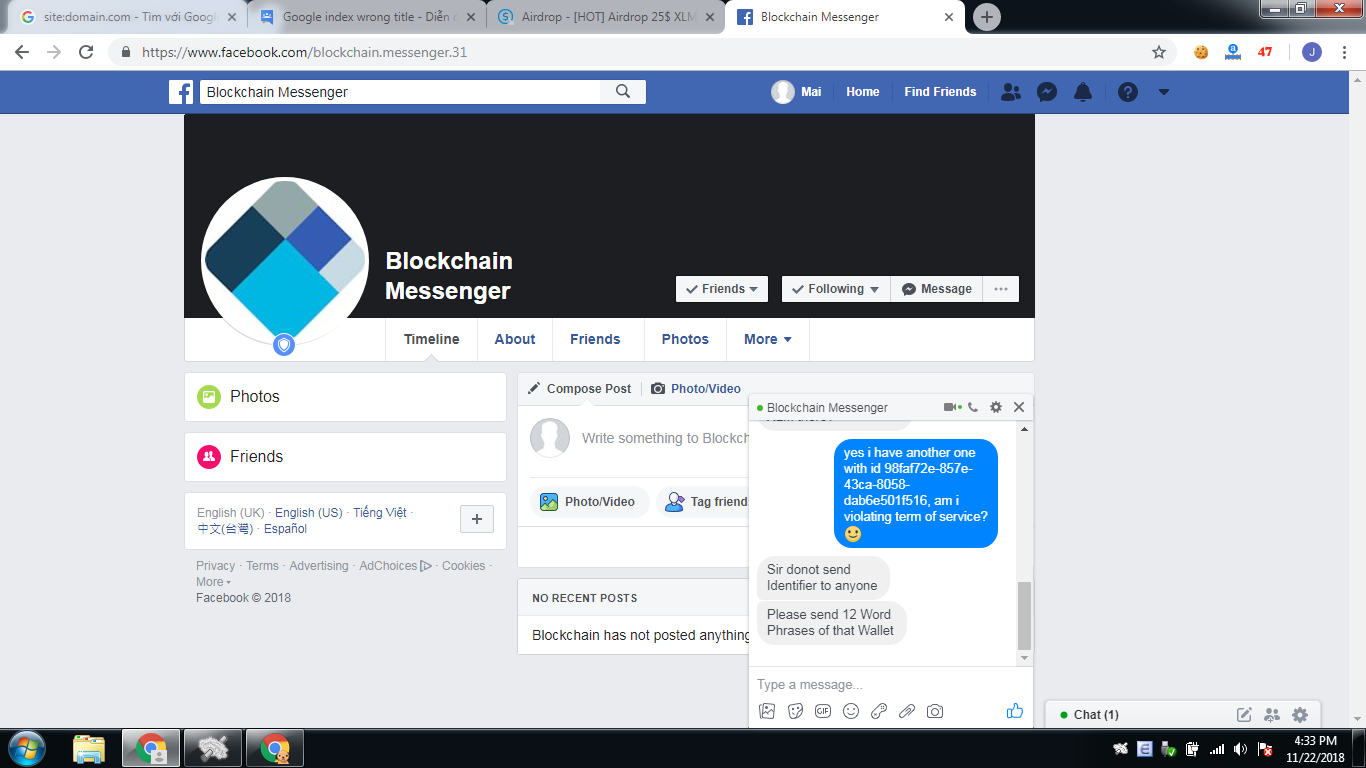Attach a file with the paperclip icon
Screen dimensions: 1366x768
point(907,711)
